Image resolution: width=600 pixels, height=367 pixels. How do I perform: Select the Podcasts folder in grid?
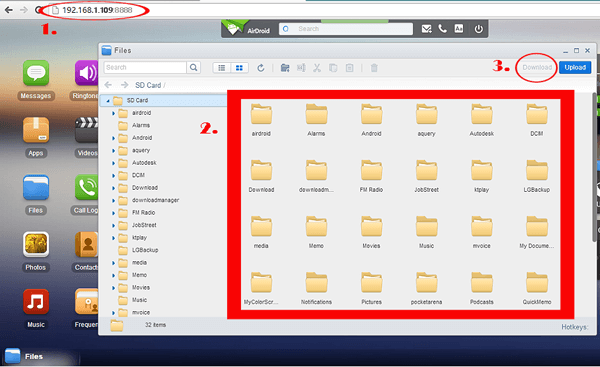click(482, 289)
